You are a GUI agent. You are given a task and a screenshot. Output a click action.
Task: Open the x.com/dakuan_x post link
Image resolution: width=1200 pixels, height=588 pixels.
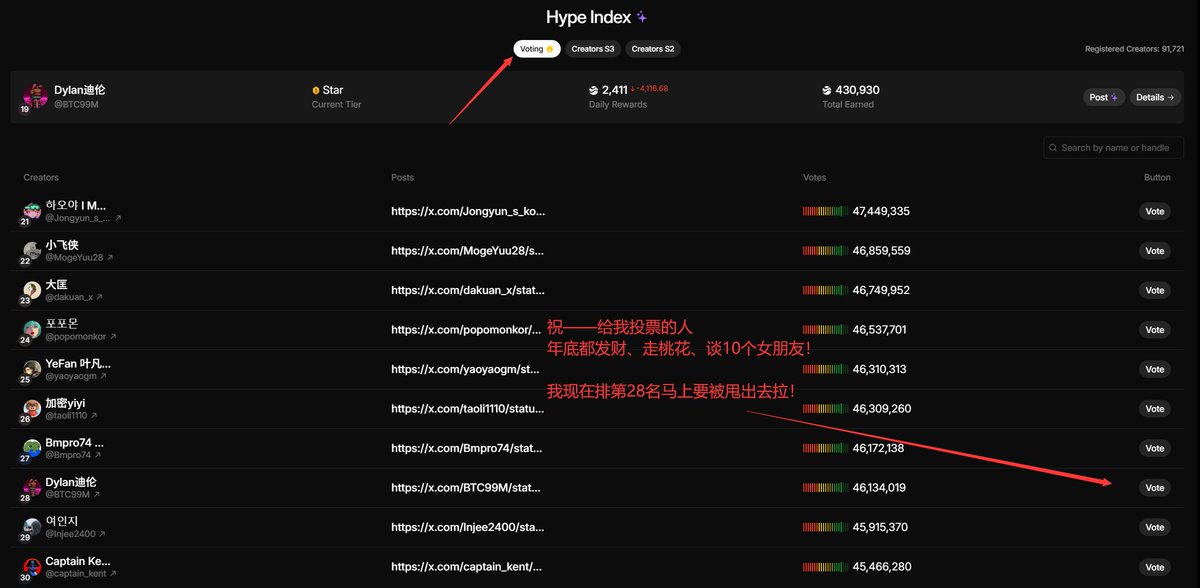(x=468, y=290)
